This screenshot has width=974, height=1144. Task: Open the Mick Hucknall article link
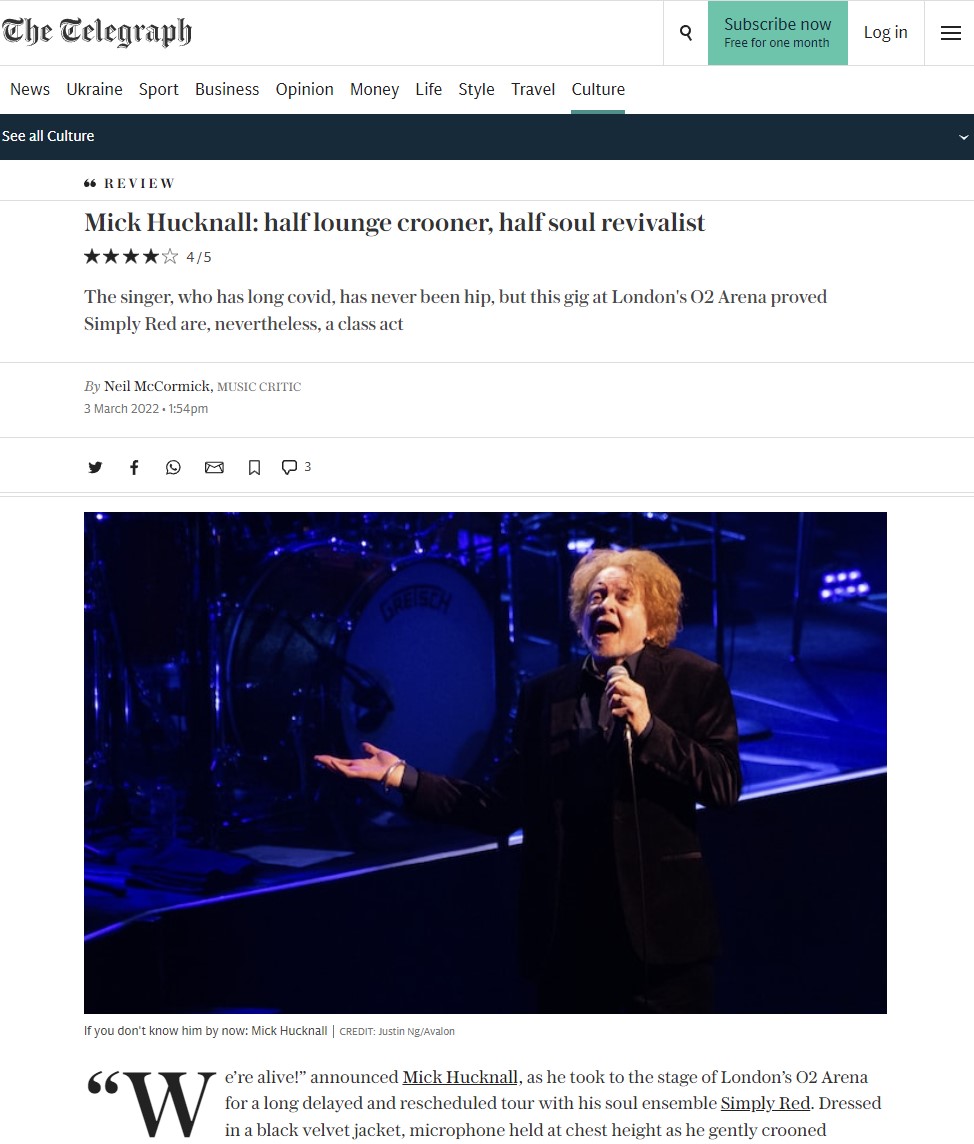[460, 1077]
